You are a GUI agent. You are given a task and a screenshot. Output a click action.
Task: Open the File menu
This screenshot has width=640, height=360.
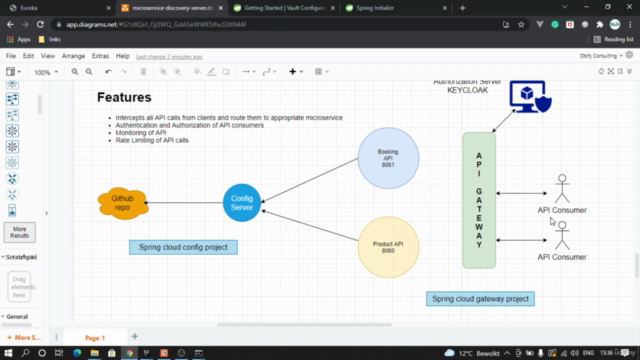[11, 56]
